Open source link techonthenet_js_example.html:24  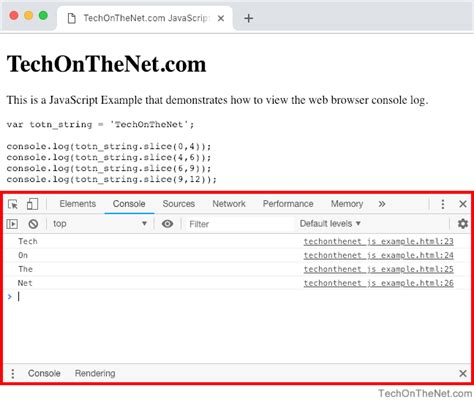pyautogui.click(x=379, y=255)
